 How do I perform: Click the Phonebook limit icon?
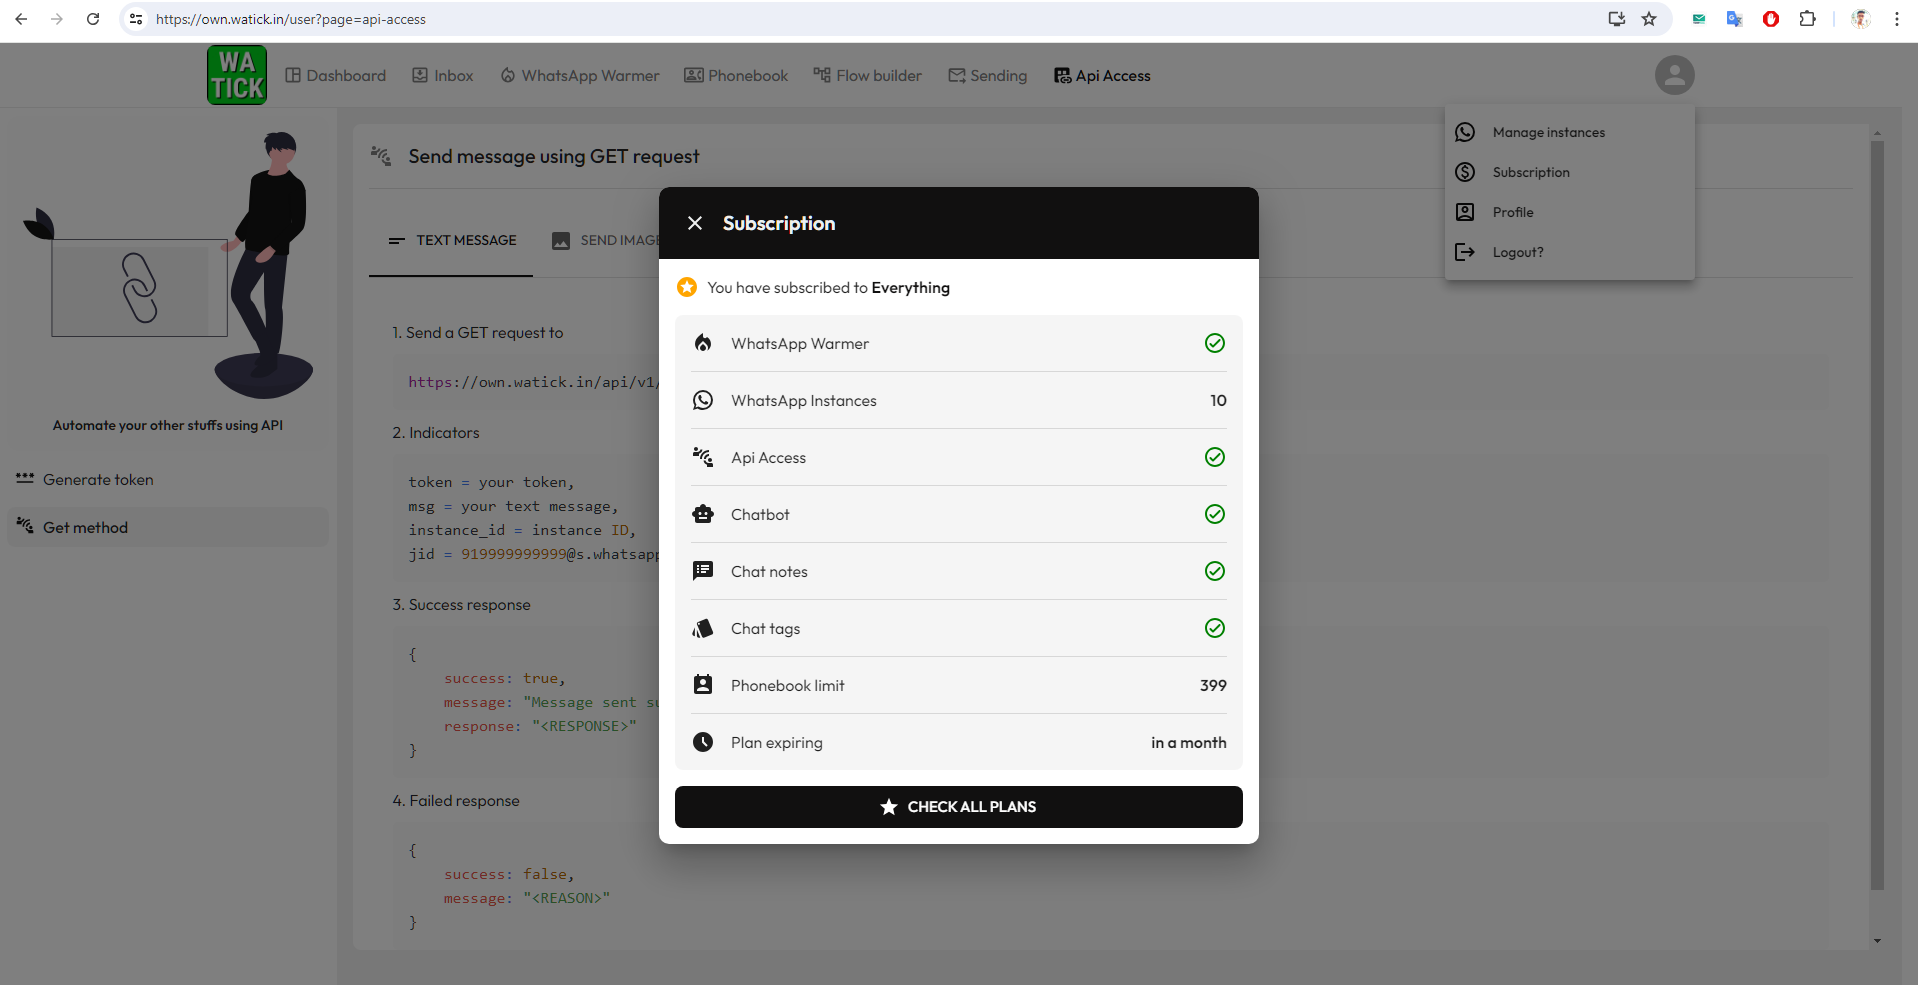(x=703, y=685)
